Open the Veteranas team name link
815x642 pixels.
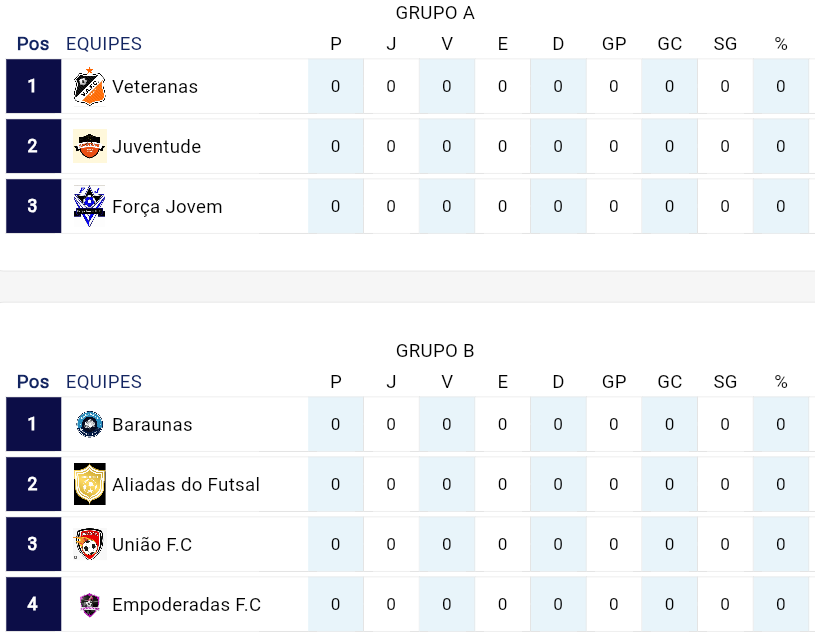[155, 86]
